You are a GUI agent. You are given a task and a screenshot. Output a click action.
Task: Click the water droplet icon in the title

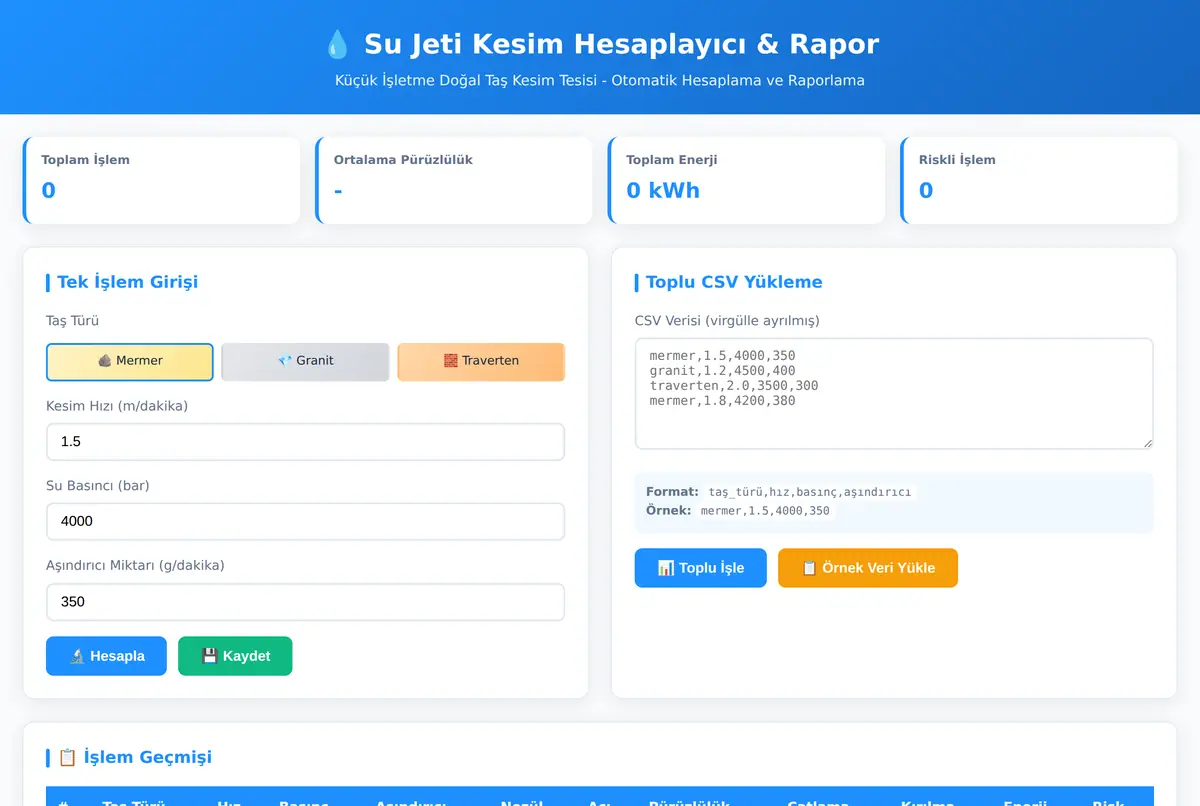click(337, 44)
